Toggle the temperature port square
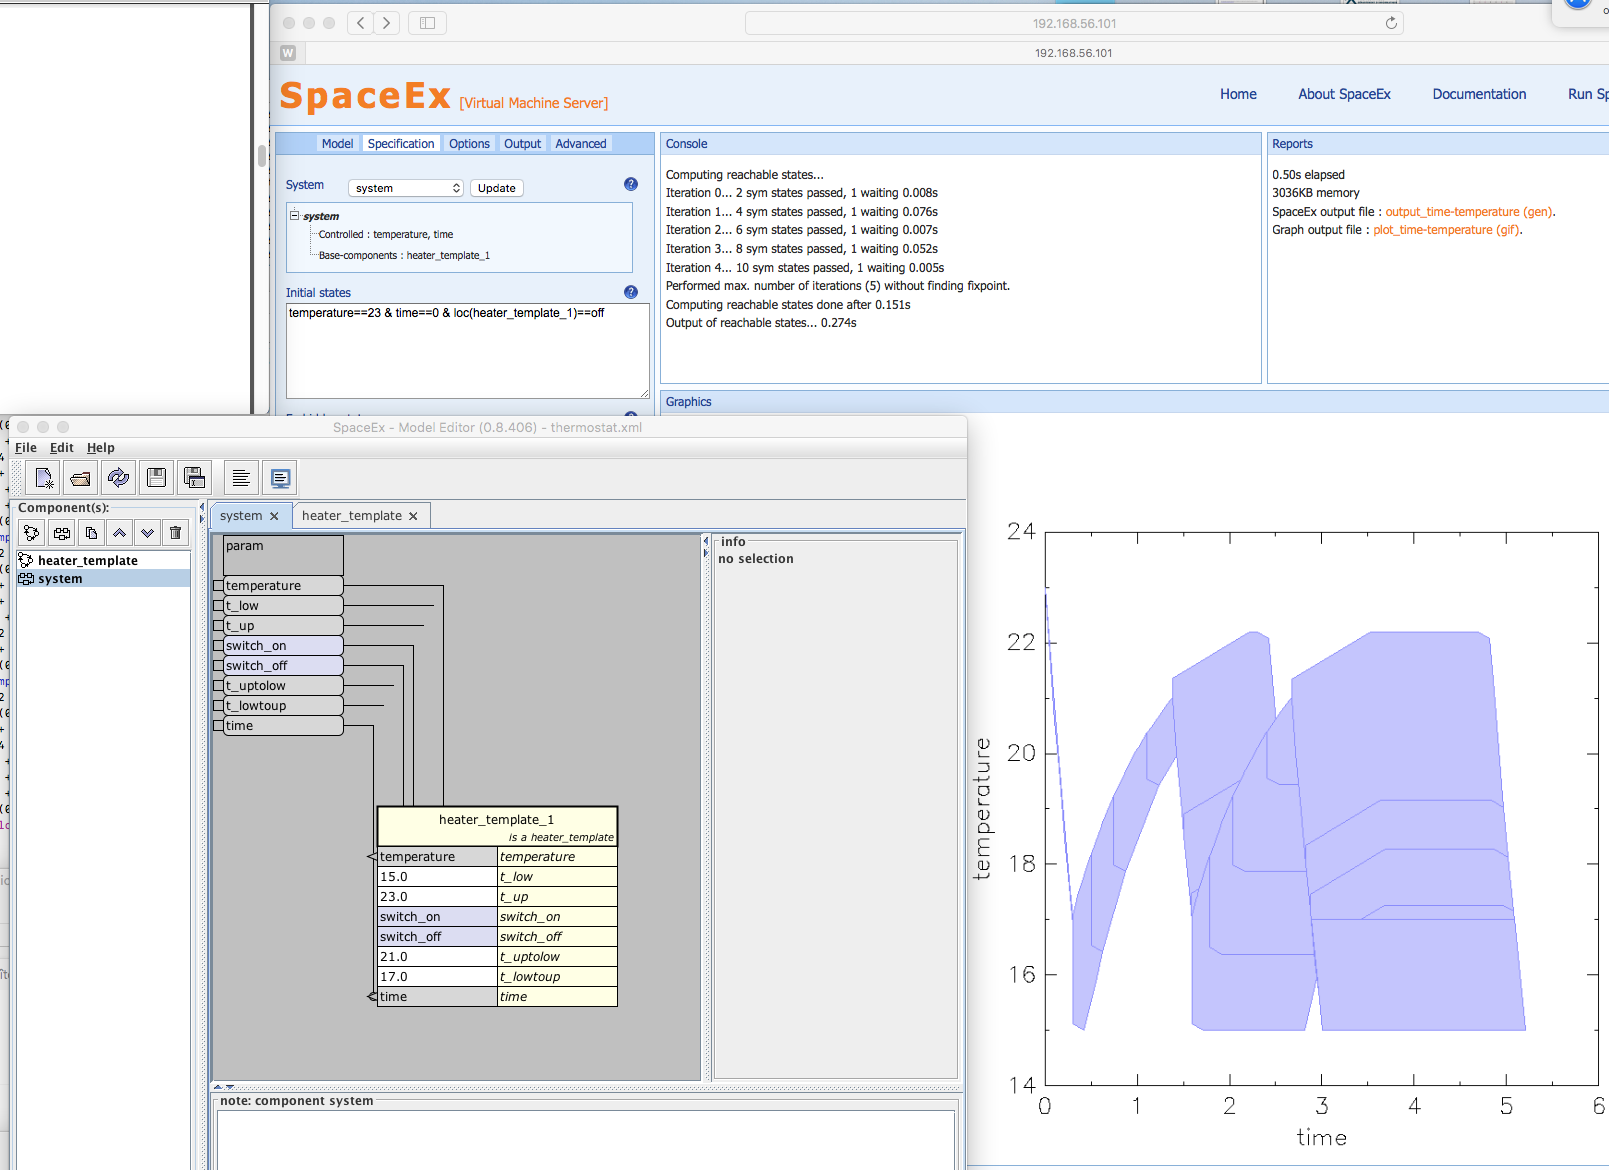1609x1170 pixels. (218, 586)
